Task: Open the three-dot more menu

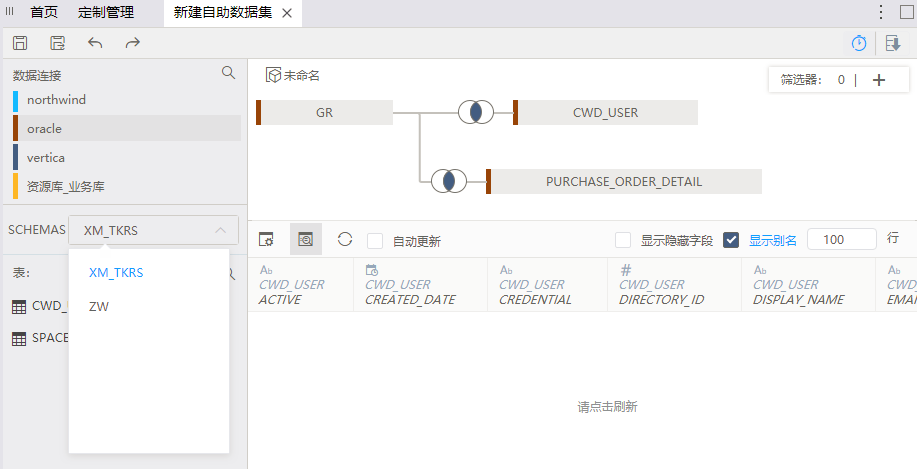Action: (881, 12)
